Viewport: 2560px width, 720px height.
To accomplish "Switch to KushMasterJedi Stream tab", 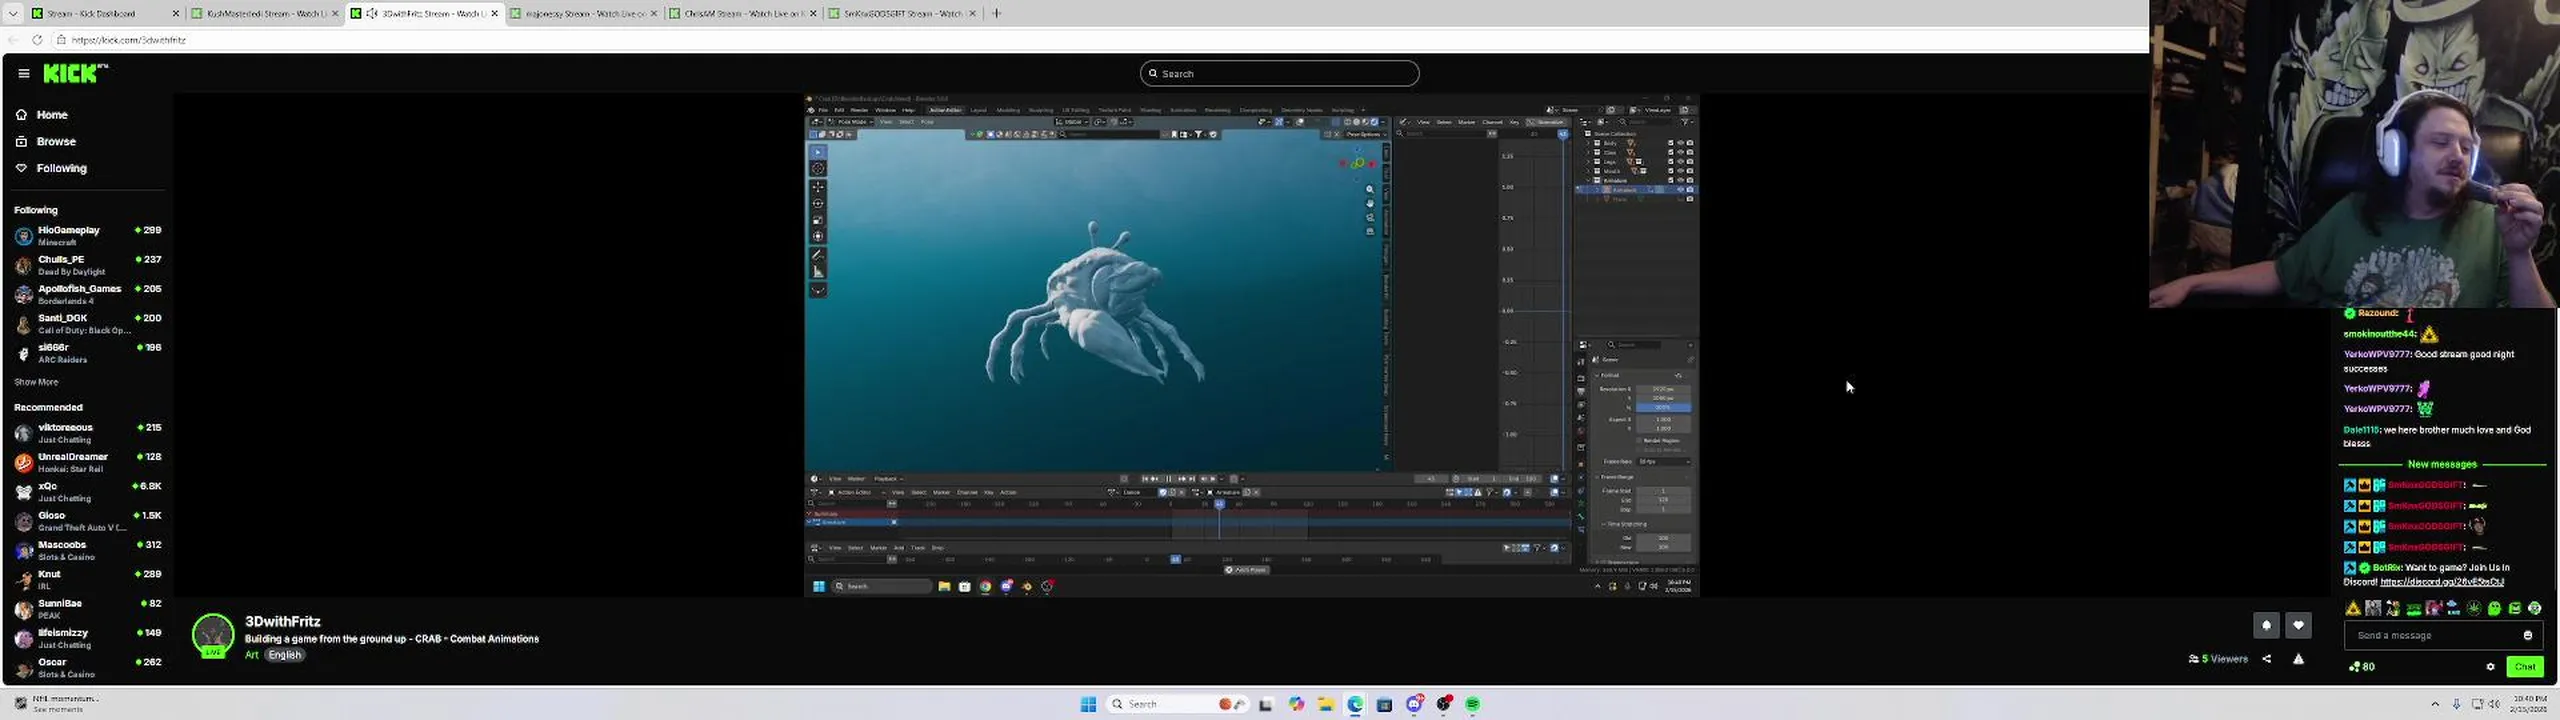I will tap(263, 13).
